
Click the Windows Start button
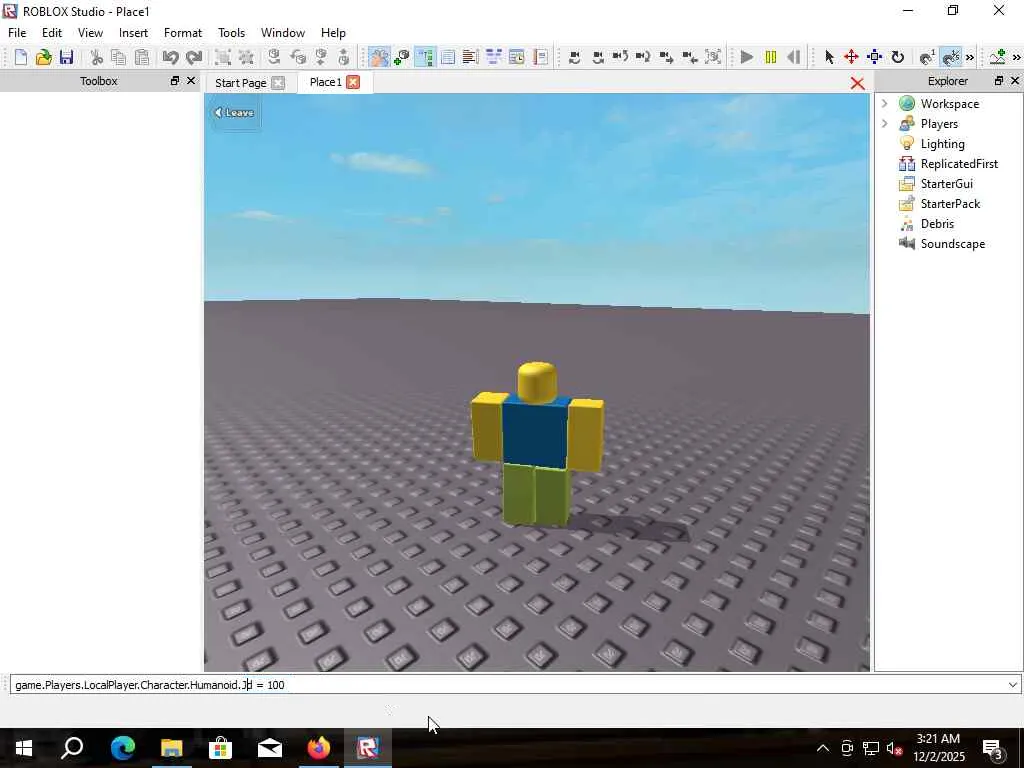(24, 748)
